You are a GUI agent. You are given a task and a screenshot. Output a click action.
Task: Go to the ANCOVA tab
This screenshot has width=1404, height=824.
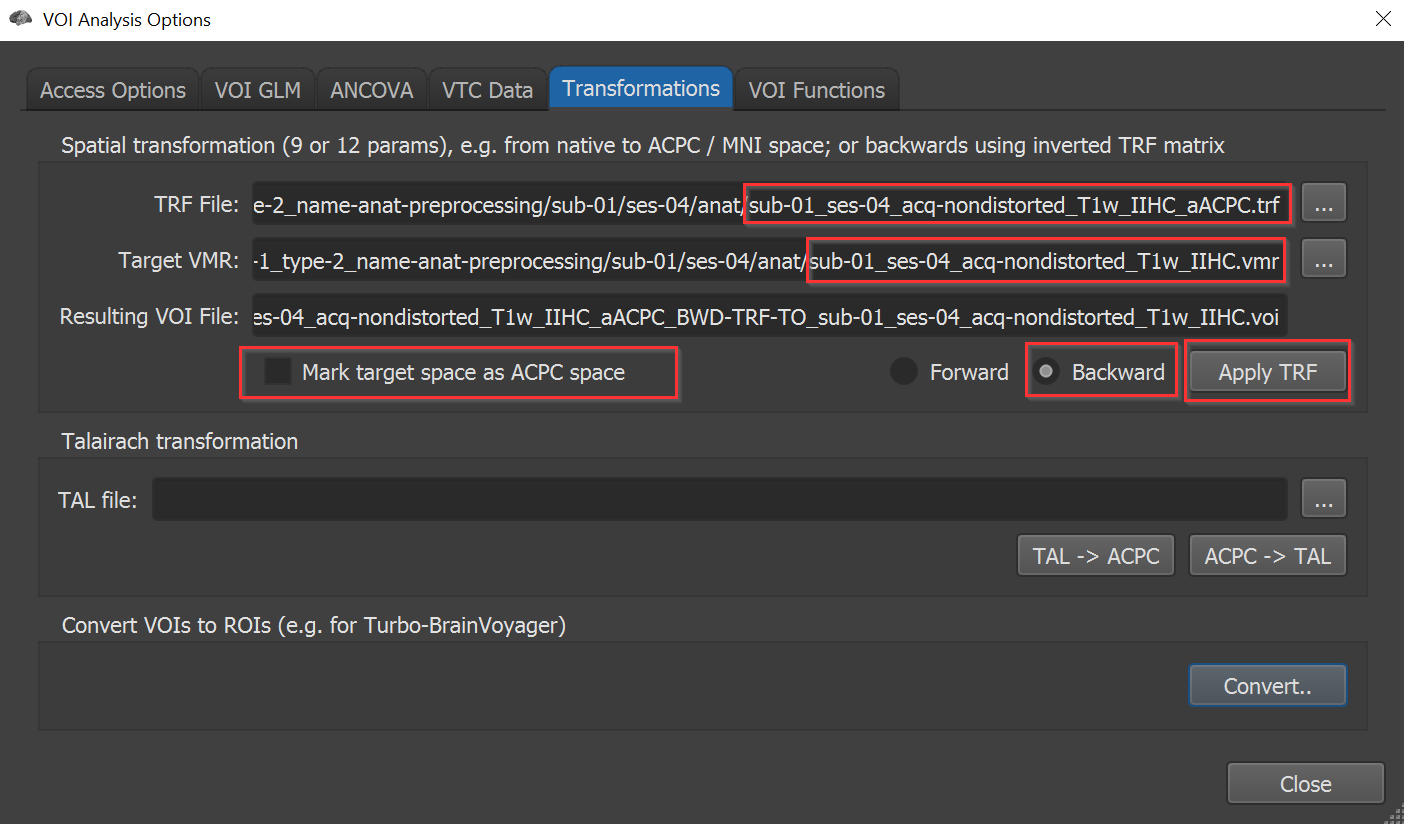coord(372,90)
